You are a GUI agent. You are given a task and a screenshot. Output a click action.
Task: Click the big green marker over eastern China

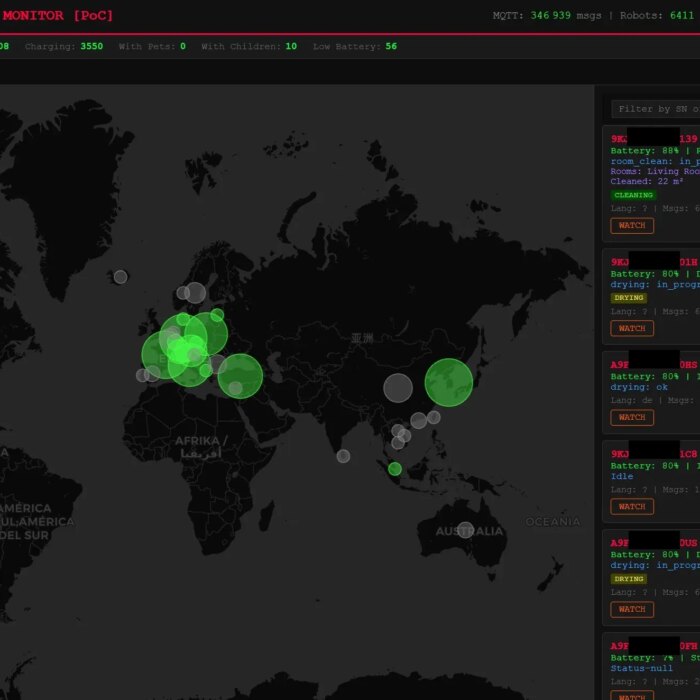449,383
